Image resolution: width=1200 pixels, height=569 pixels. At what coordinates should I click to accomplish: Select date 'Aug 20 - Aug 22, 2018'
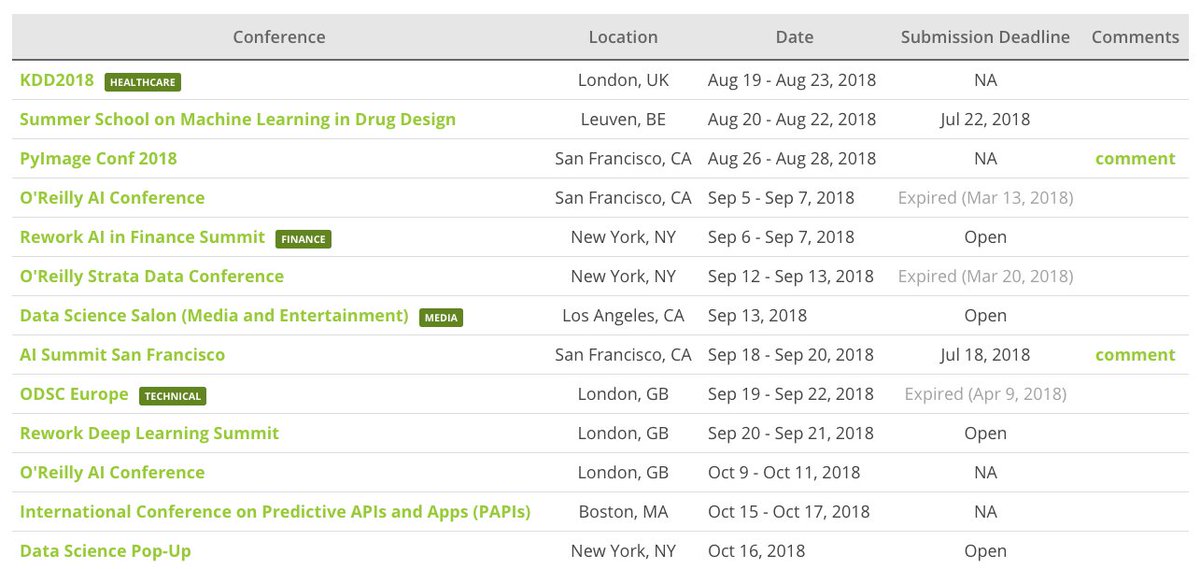tap(791, 119)
